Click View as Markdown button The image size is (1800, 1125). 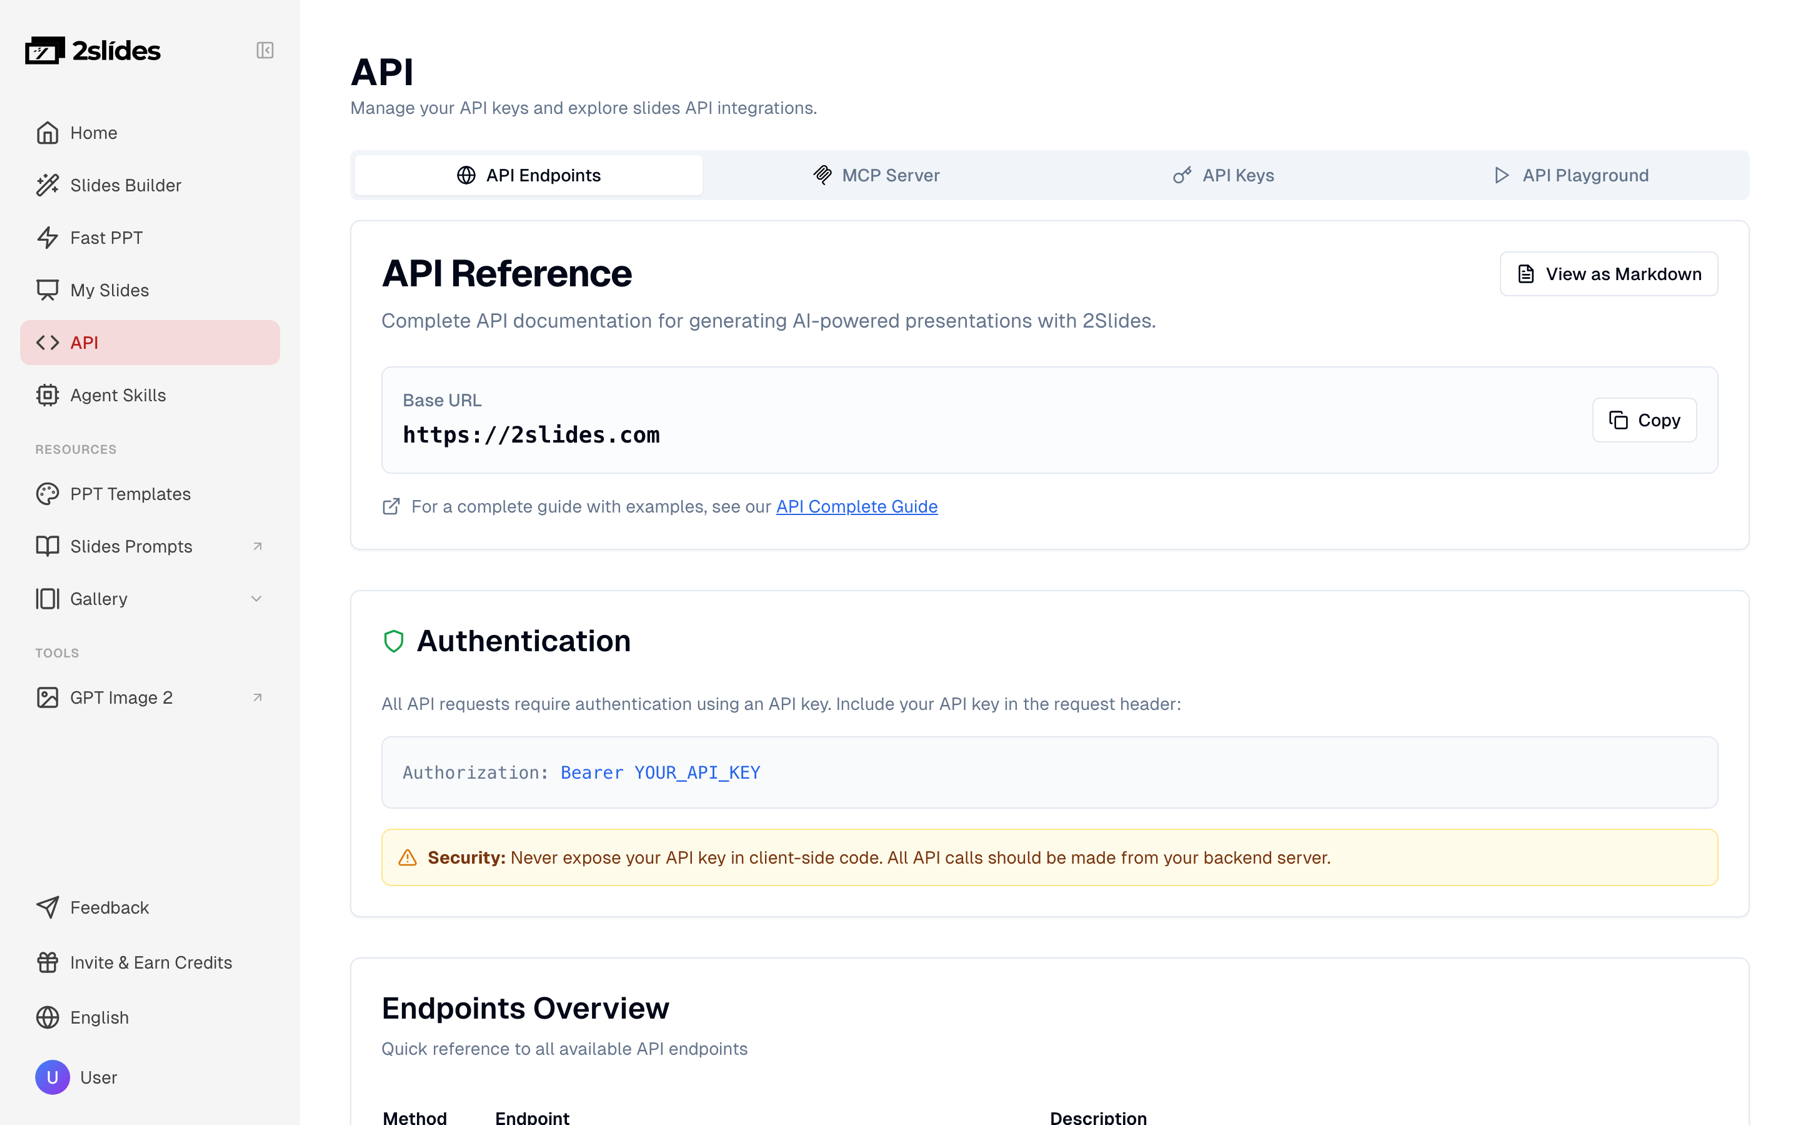click(1609, 274)
